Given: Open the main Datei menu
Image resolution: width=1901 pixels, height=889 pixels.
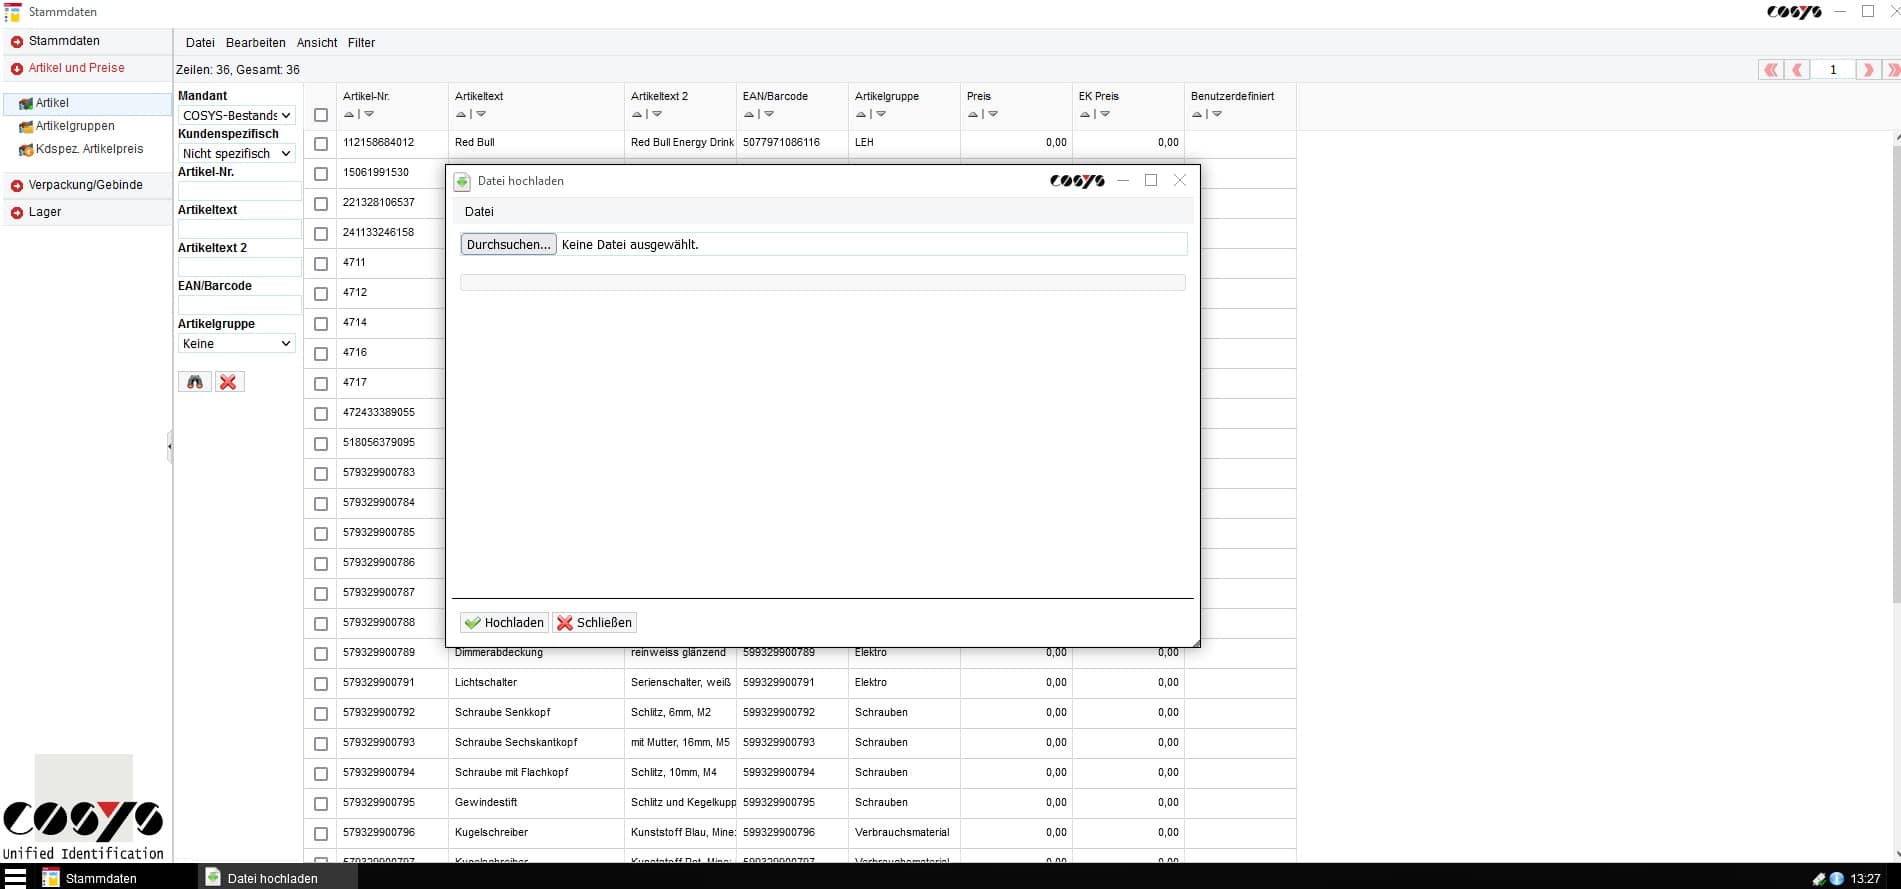Looking at the screenshot, I should pyautogui.click(x=200, y=43).
